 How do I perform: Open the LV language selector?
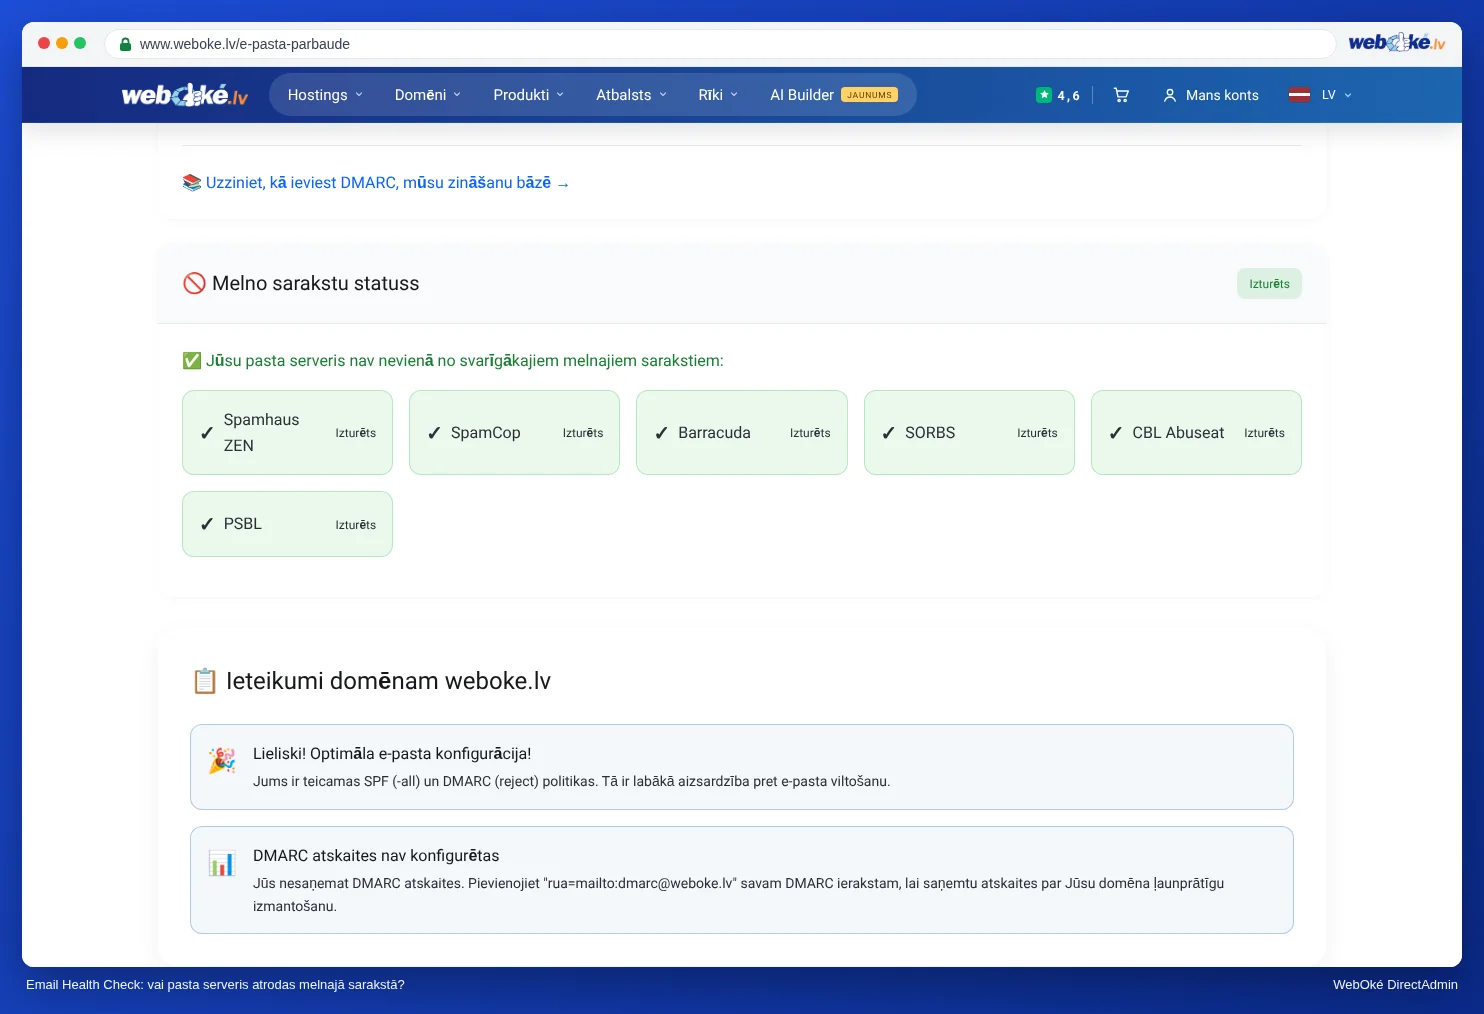(1336, 95)
